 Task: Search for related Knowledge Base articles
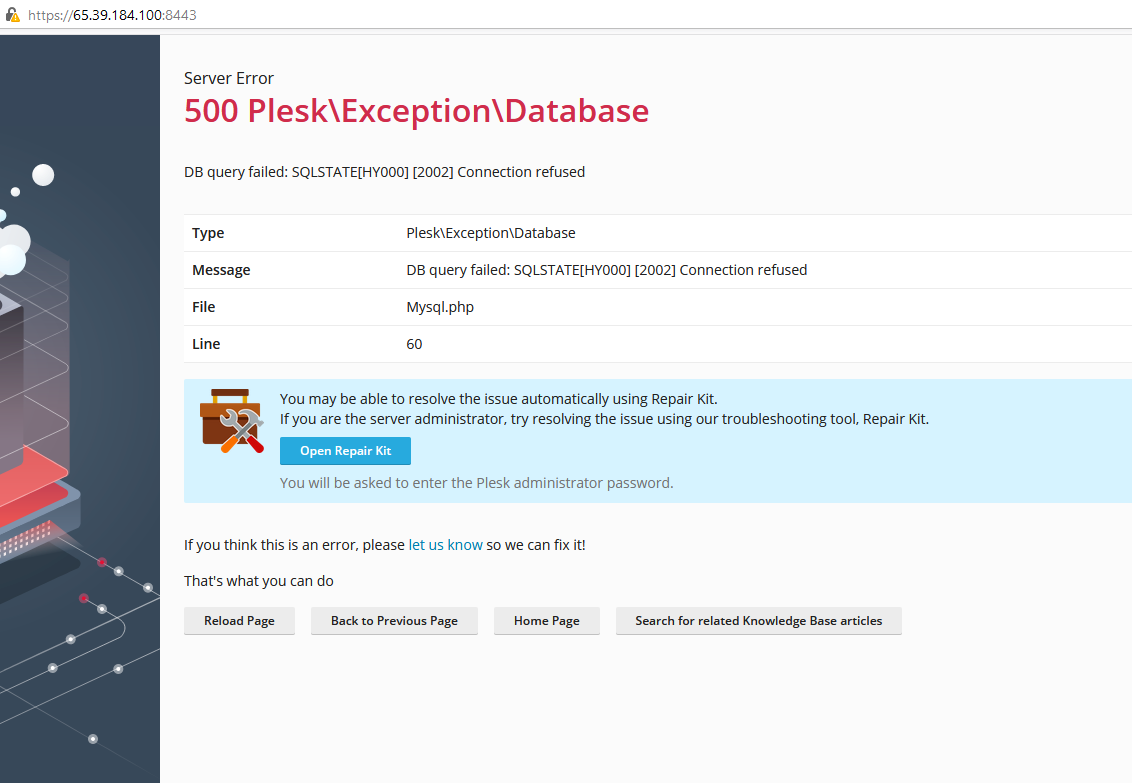[758, 621]
